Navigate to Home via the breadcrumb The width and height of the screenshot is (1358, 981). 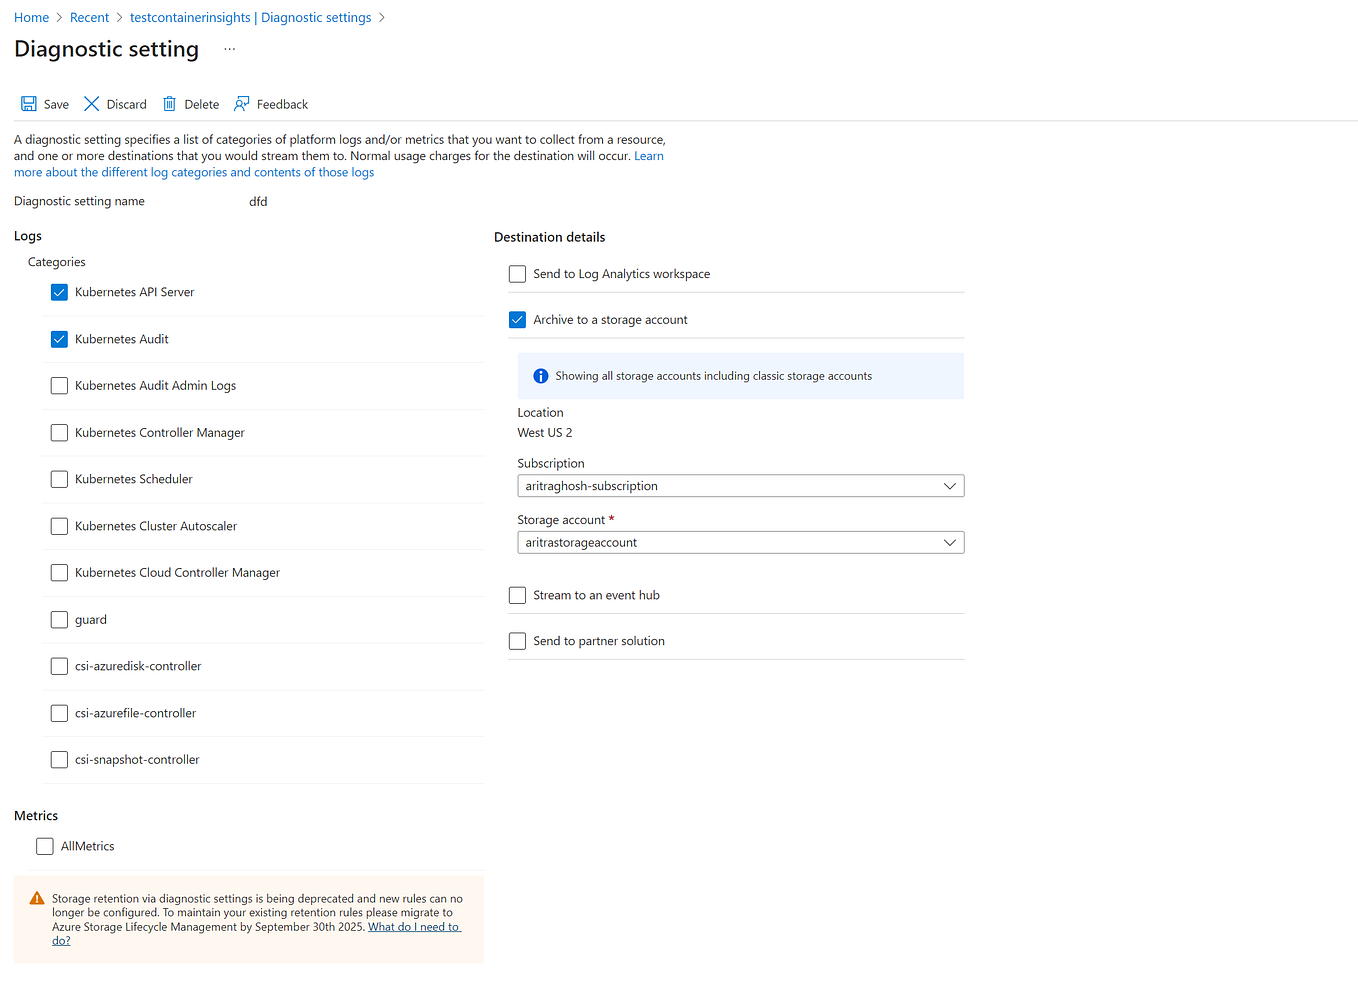31,17
